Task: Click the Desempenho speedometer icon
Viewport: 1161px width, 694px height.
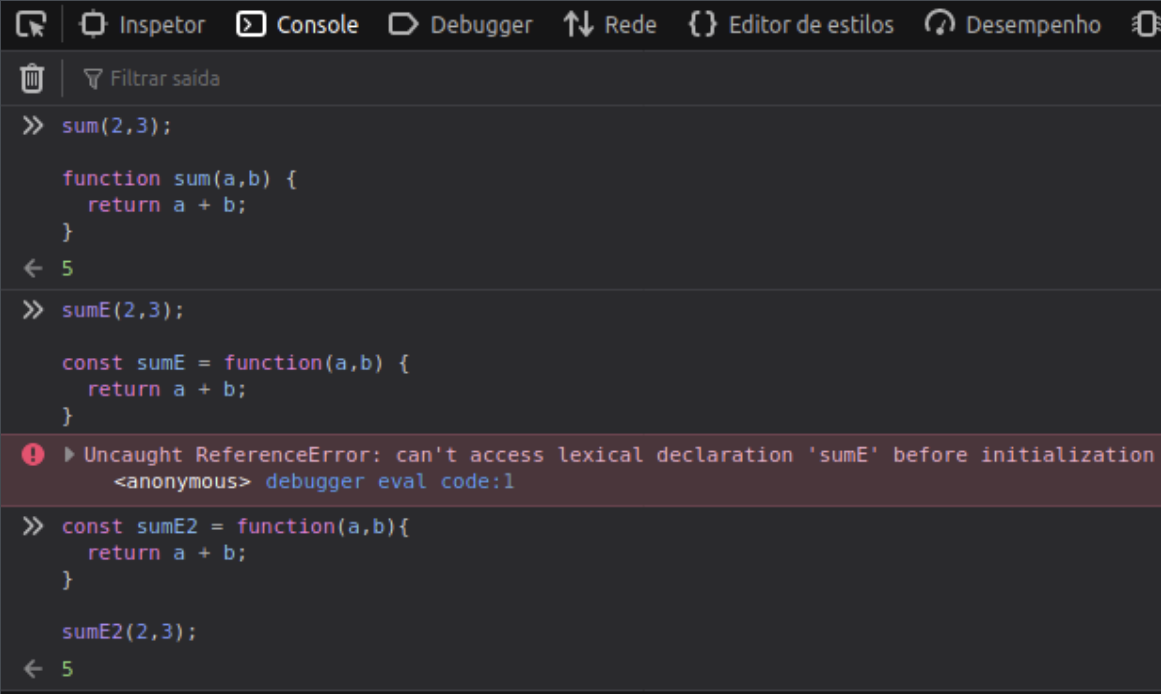Action: pos(941,24)
